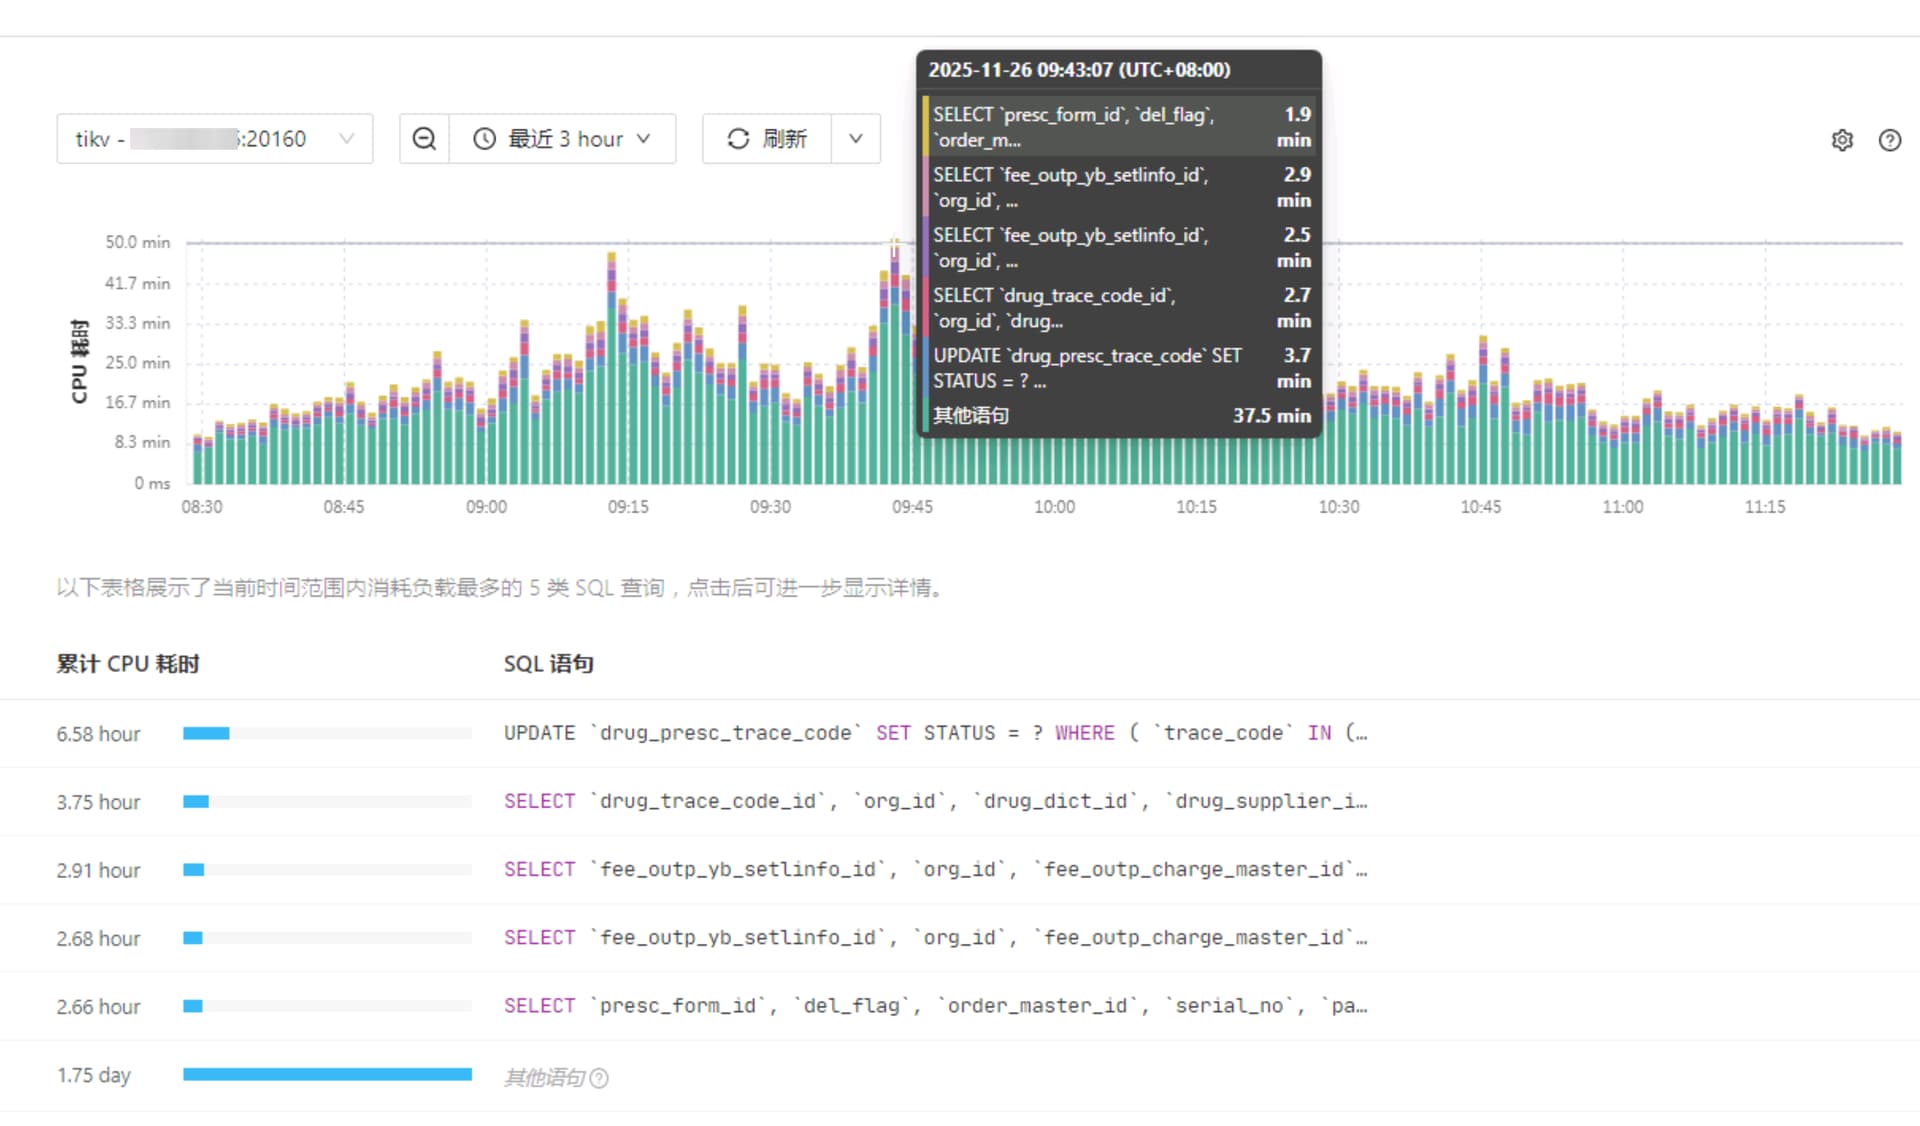This screenshot has width=1920, height=1126.
Task: Click the help question mark icon
Action: [1889, 140]
